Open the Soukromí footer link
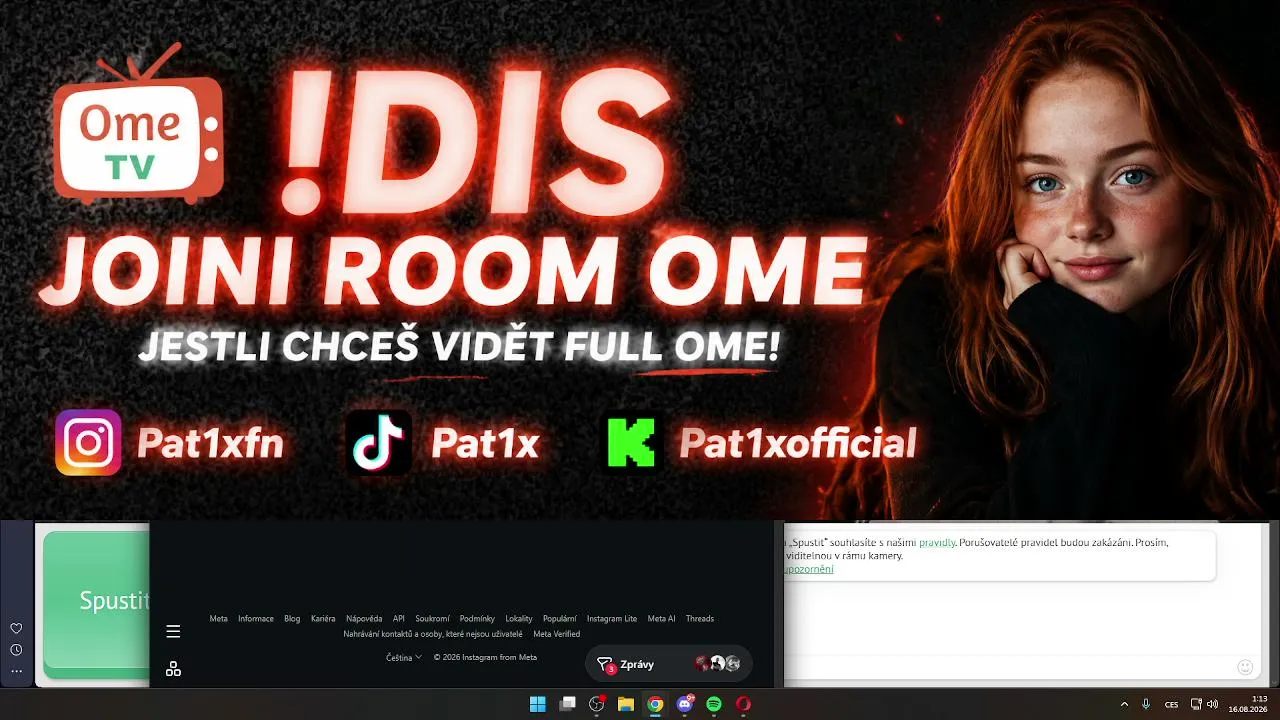 432,619
